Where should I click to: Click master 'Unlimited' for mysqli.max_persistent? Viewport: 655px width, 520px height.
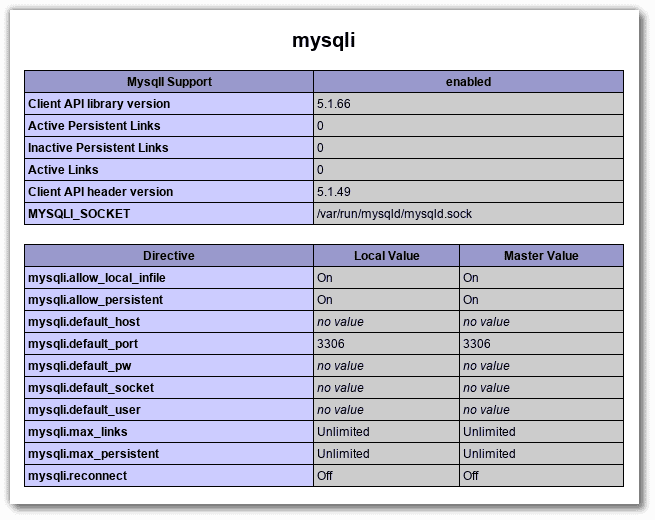(x=489, y=454)
